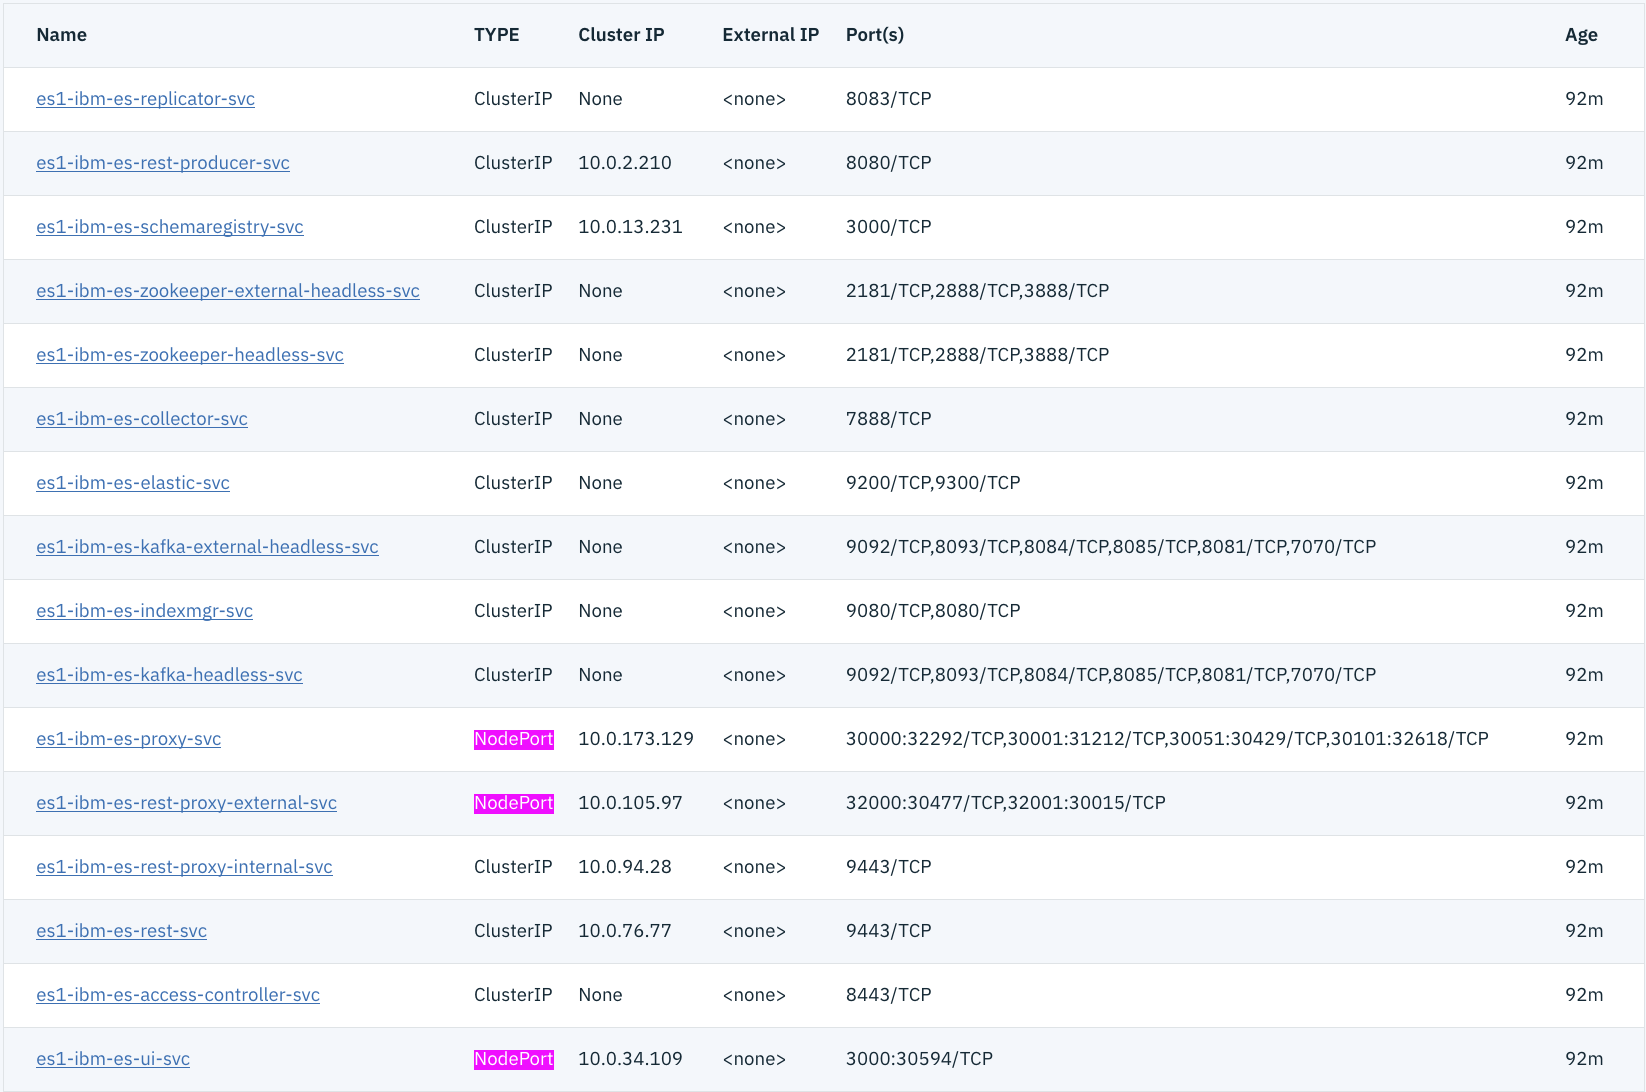View the es1-ibm-es-indexmgr-svc service
Screen dimensions: 1646x1092
pyautogui.click(x=144, y=611)
